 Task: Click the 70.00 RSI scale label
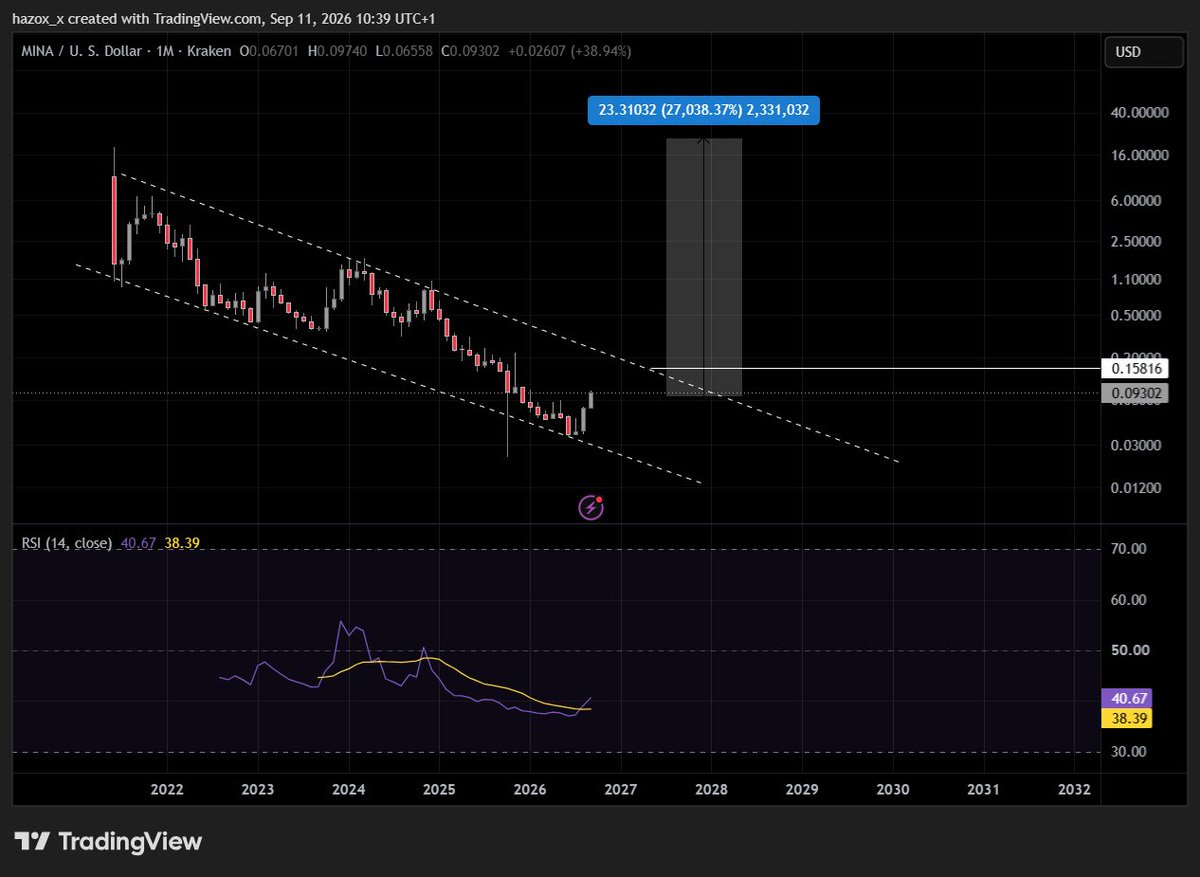pos(1130,549)
